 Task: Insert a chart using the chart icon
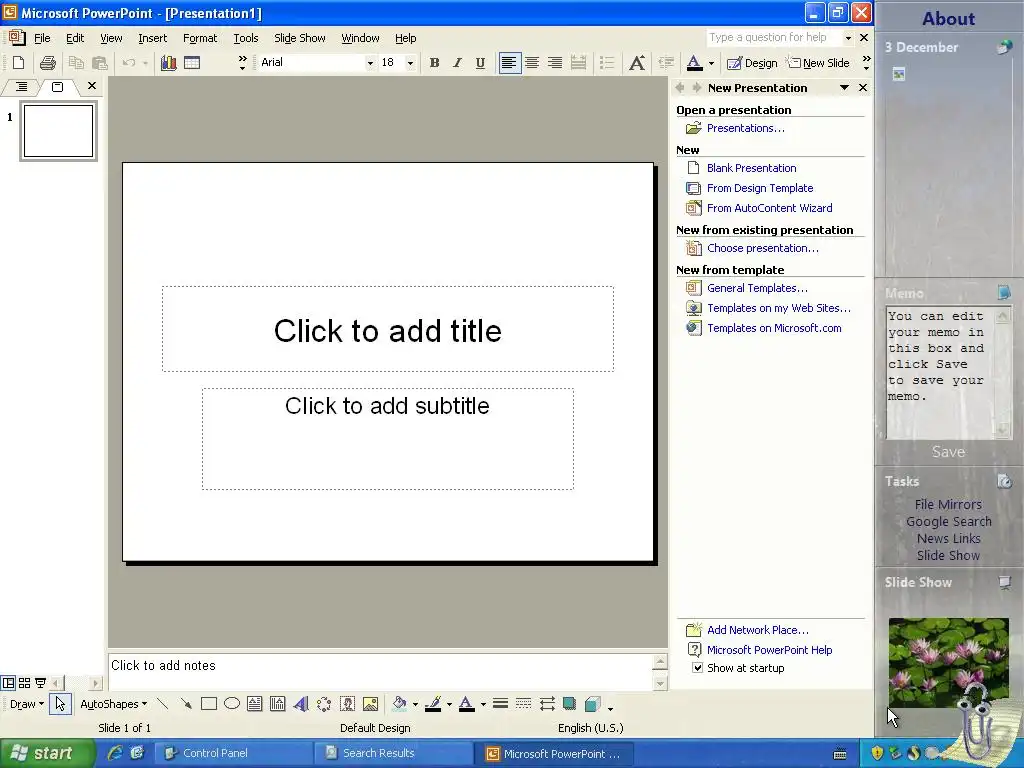click(168, 63)
